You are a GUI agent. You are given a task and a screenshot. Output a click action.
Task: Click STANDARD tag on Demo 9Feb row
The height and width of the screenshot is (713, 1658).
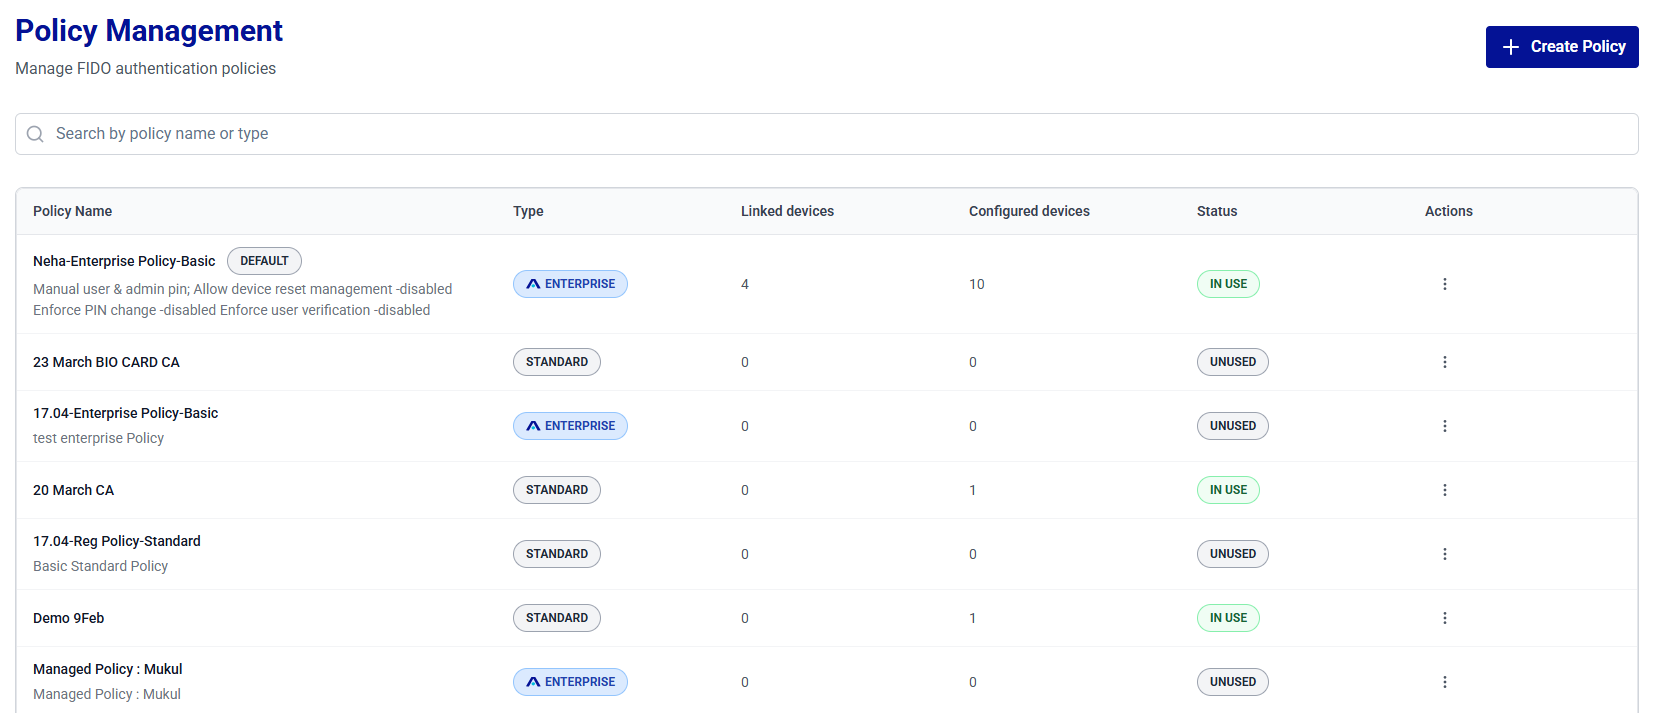pyautogui.click(x=557, y=618)
